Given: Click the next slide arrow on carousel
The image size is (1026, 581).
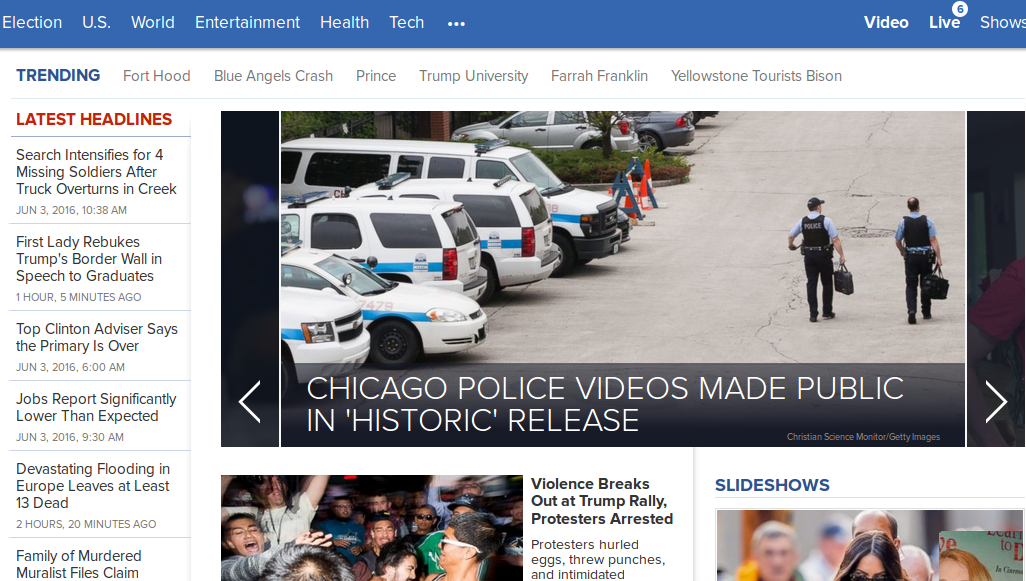Looking at the screenshot, I should click(995, 401).
